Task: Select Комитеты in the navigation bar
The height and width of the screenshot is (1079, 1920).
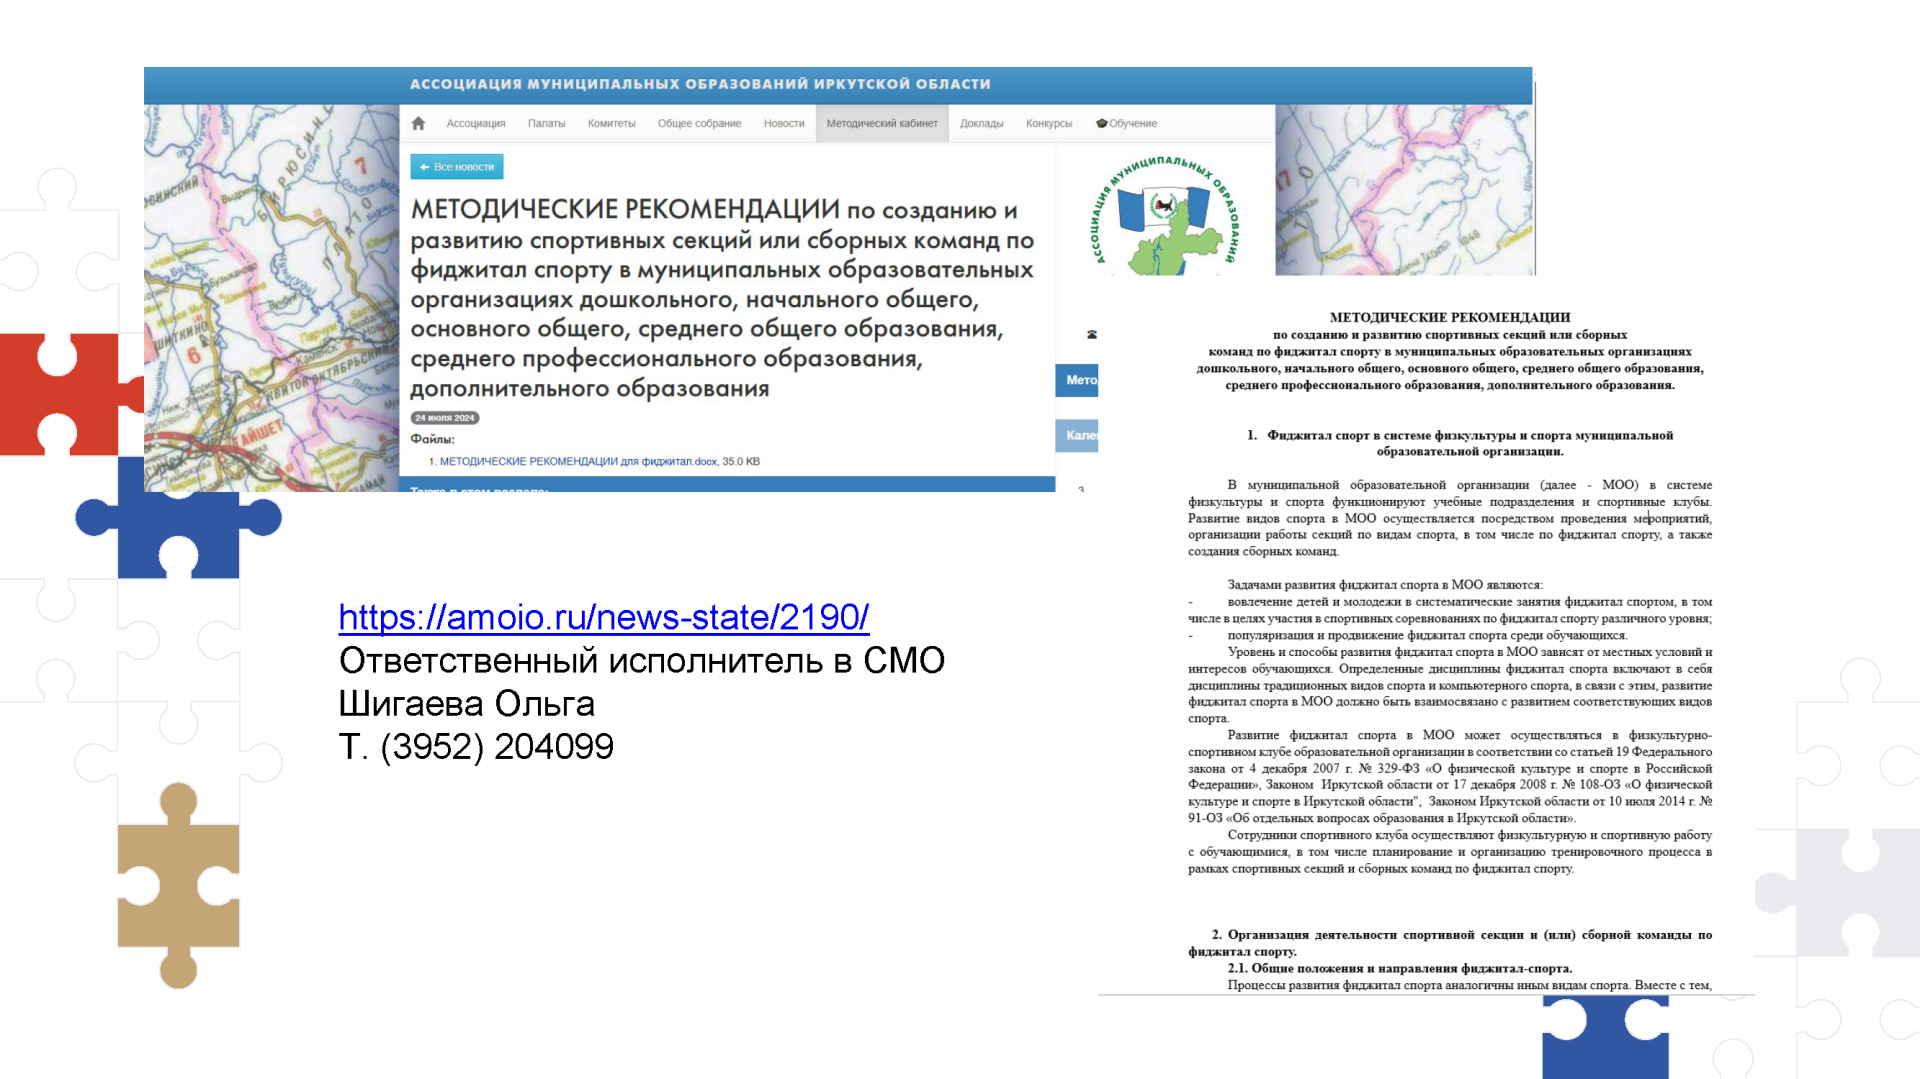Action: pyautogui.click(x=611, y=124)
